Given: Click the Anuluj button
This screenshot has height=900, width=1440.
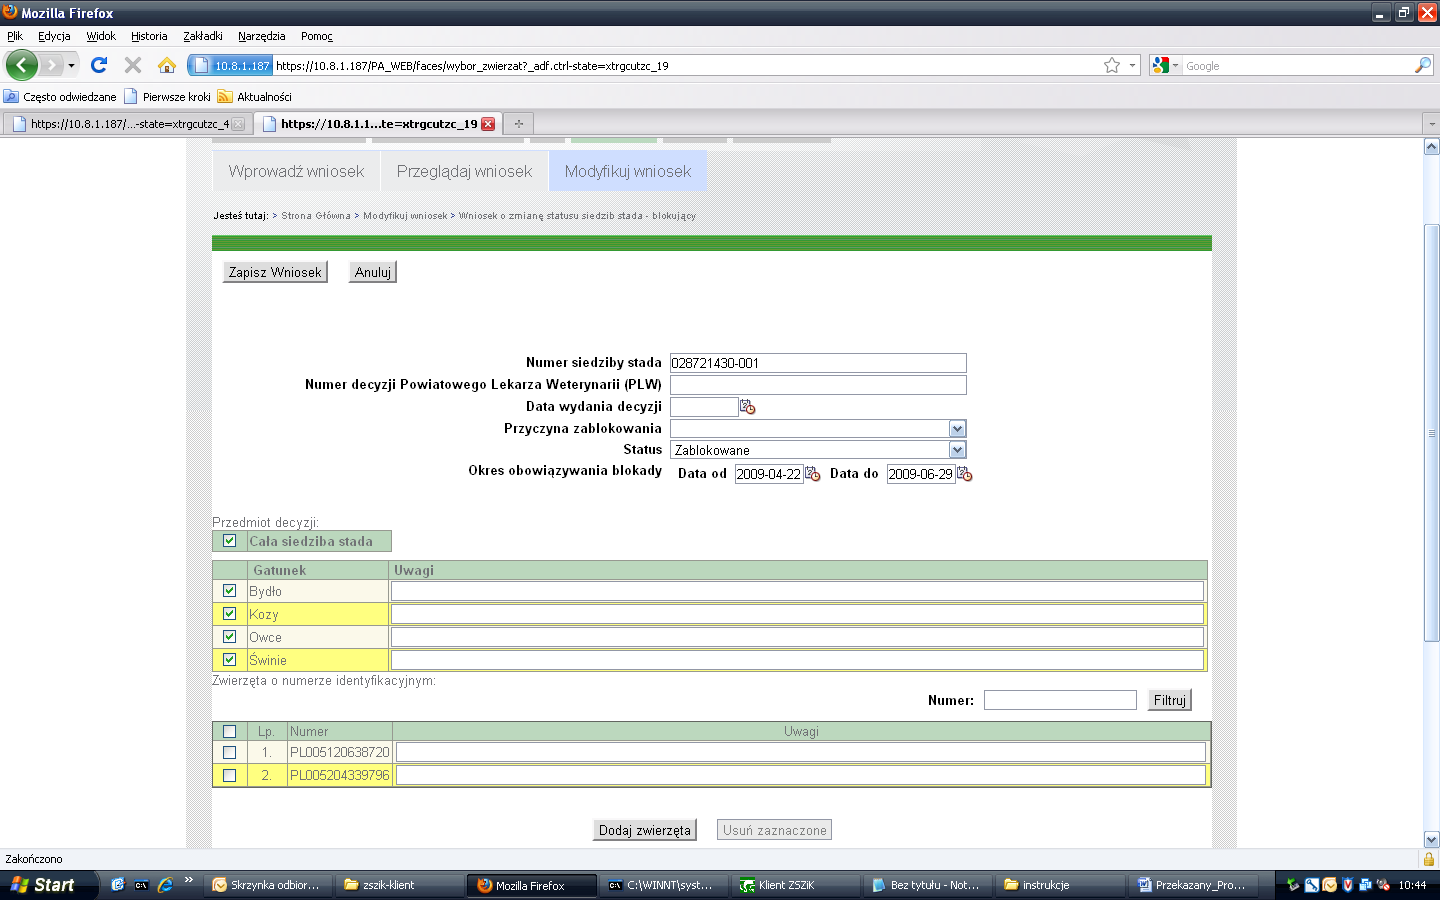Looking at the screenshot, I should point(373,272).
